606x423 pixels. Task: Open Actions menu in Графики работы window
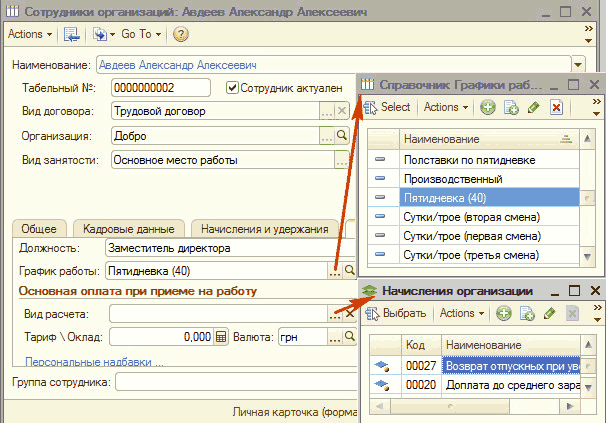pyautogui.click(x=446, y=107)
